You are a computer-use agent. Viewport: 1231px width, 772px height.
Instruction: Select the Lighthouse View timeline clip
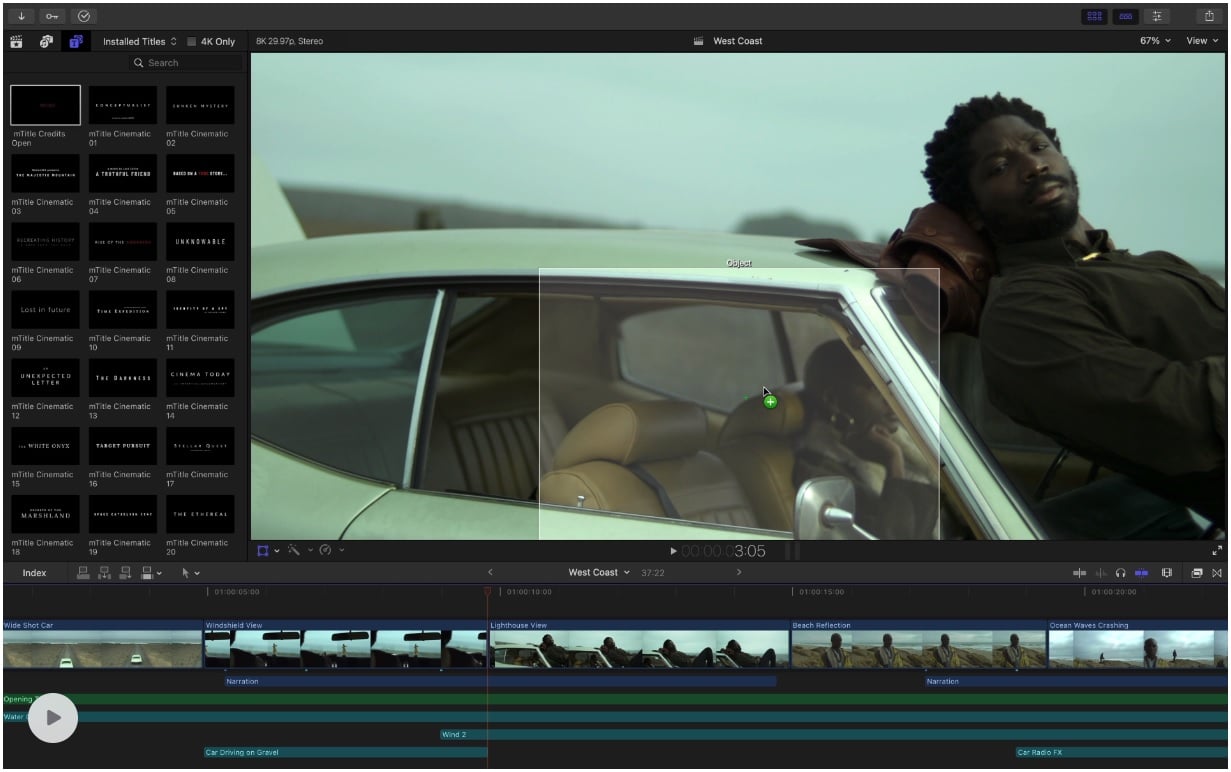click(x=639, y=644)
